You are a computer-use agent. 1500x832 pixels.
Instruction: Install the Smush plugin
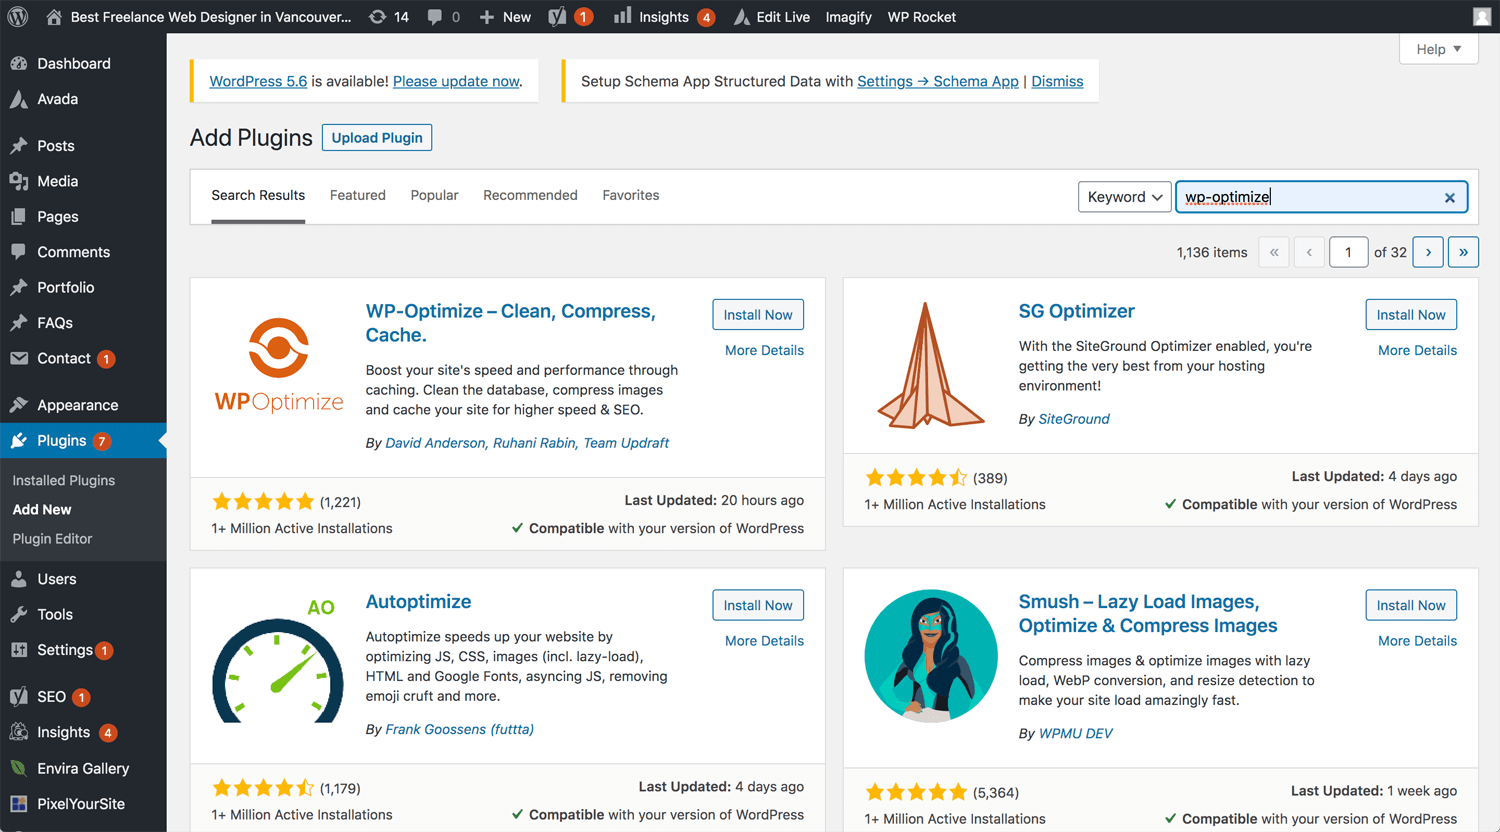(1411, 605)
